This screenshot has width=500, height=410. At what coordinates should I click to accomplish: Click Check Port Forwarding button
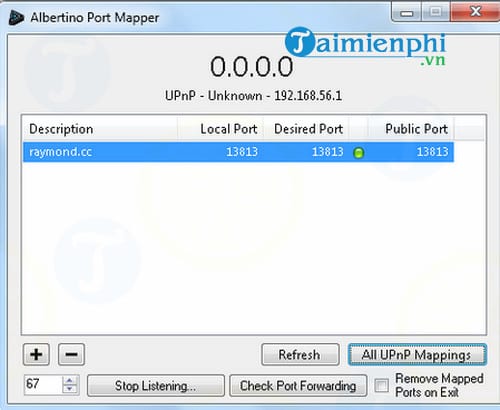[298, 386]
